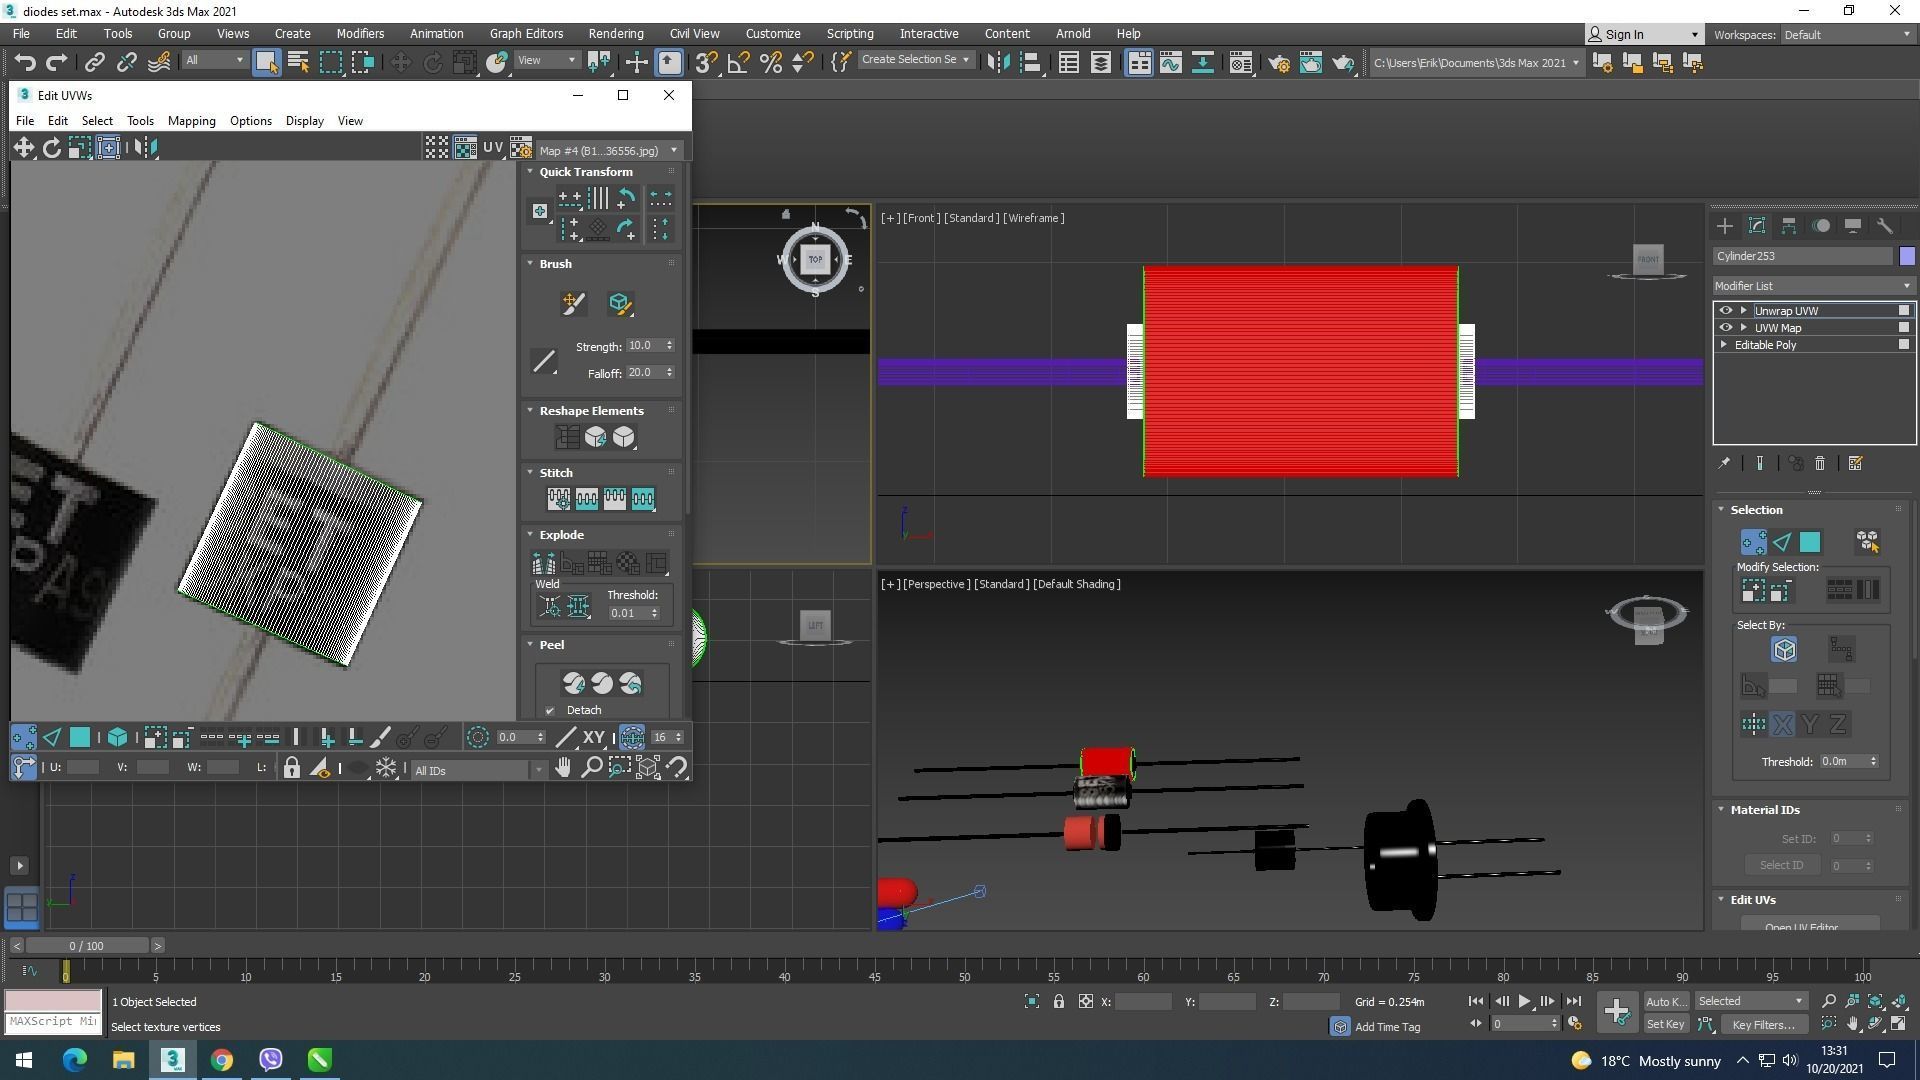Toggle Pin Stack in modifier panel
Screen dimensions: 1920x1080
[x=1724, y=464]
